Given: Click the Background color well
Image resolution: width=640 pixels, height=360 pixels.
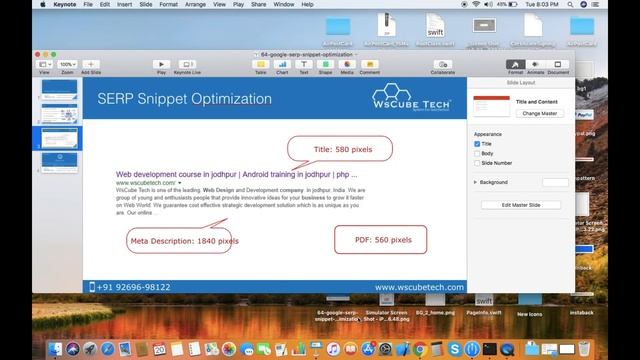Looking at the screenshot, I should pyautogui.click(x=555, y=182).
